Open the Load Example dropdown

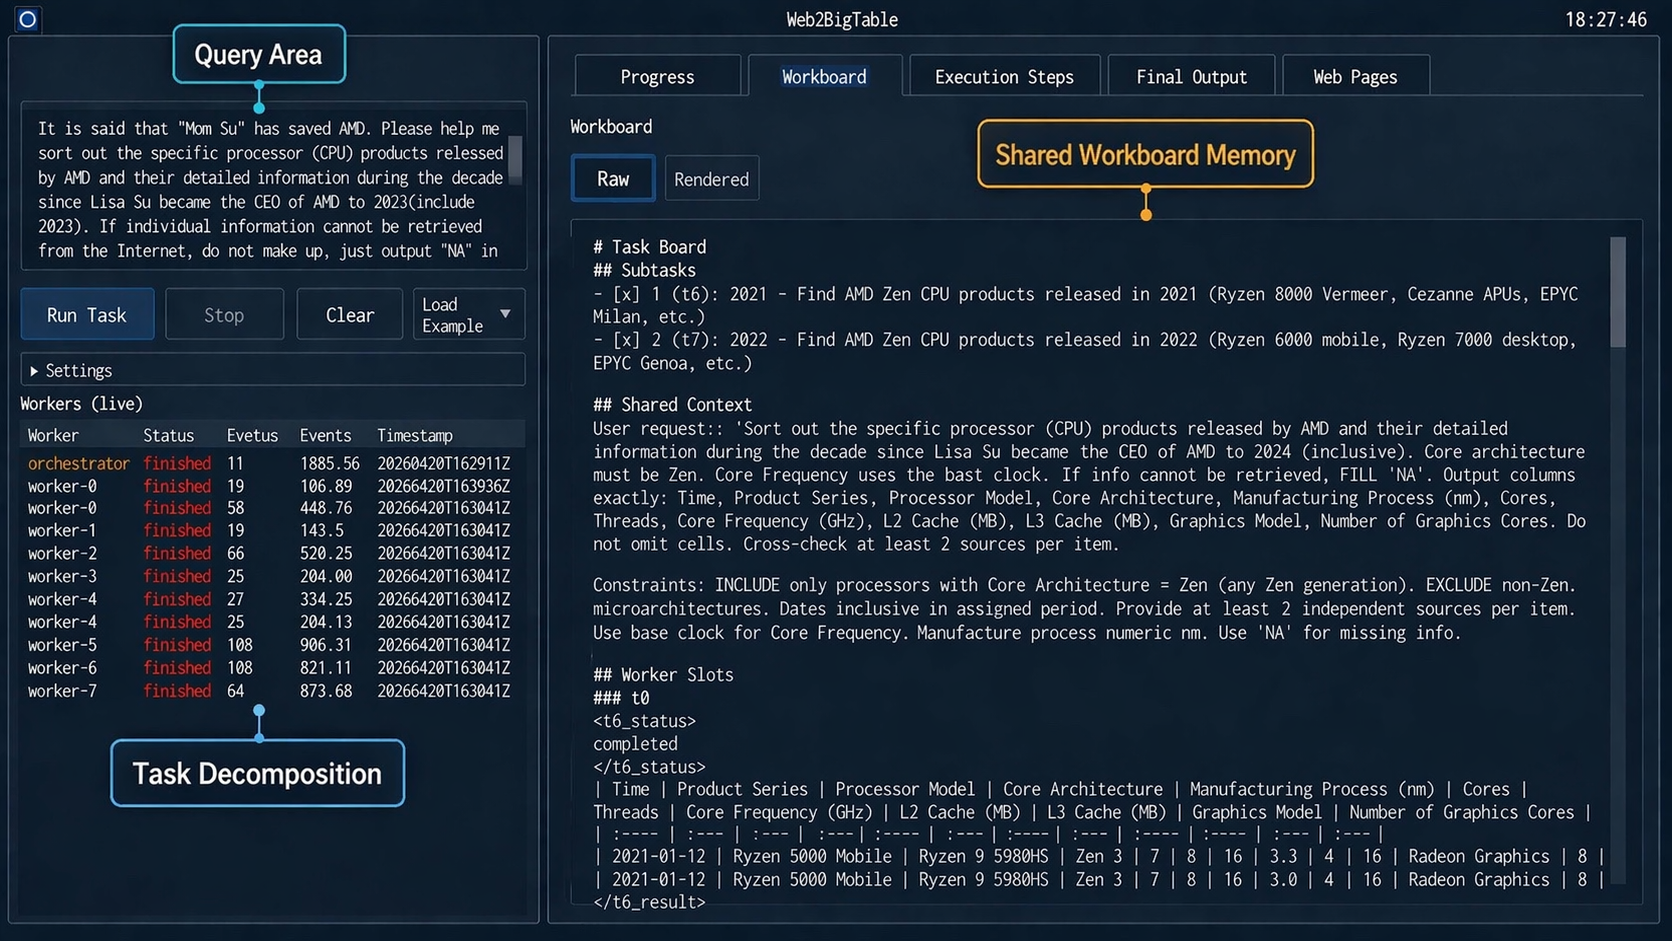coord(468,315)
